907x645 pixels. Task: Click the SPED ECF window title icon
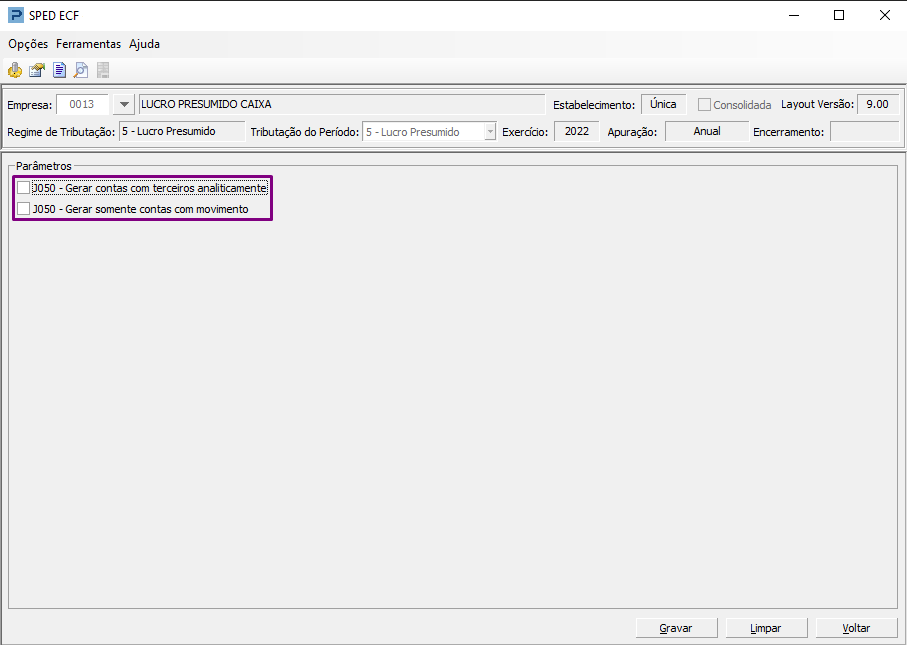pyautogui.click(x=16, y=15)
